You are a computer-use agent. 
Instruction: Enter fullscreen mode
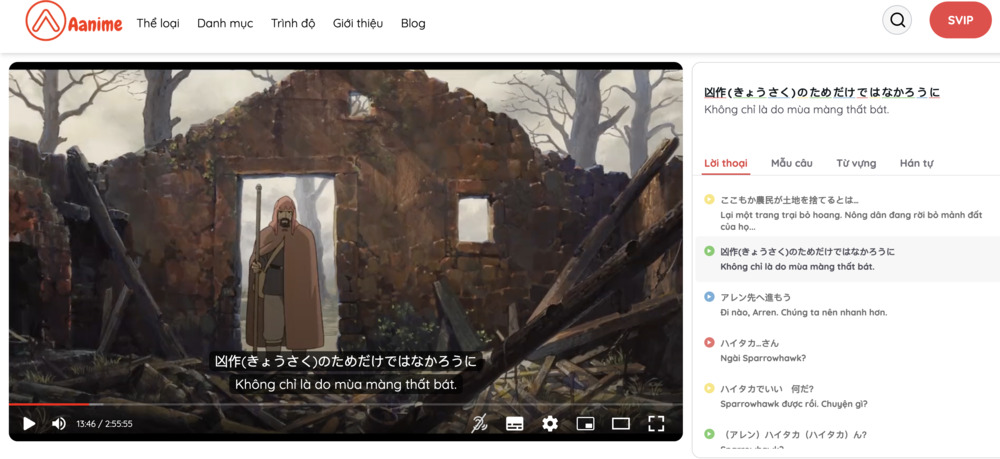click(x=656, y=423)
